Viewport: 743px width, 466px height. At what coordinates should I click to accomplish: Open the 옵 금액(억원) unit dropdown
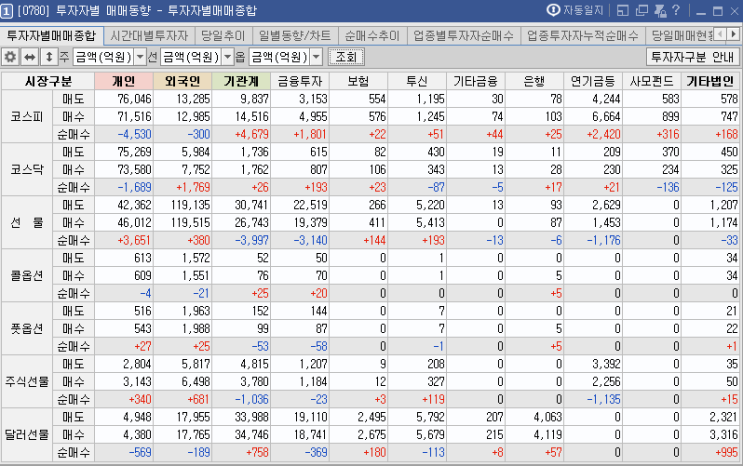316,57
